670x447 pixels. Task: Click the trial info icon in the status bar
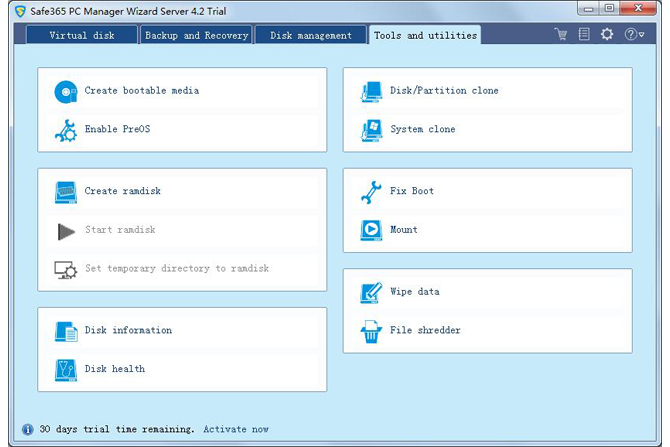(28, 429)
